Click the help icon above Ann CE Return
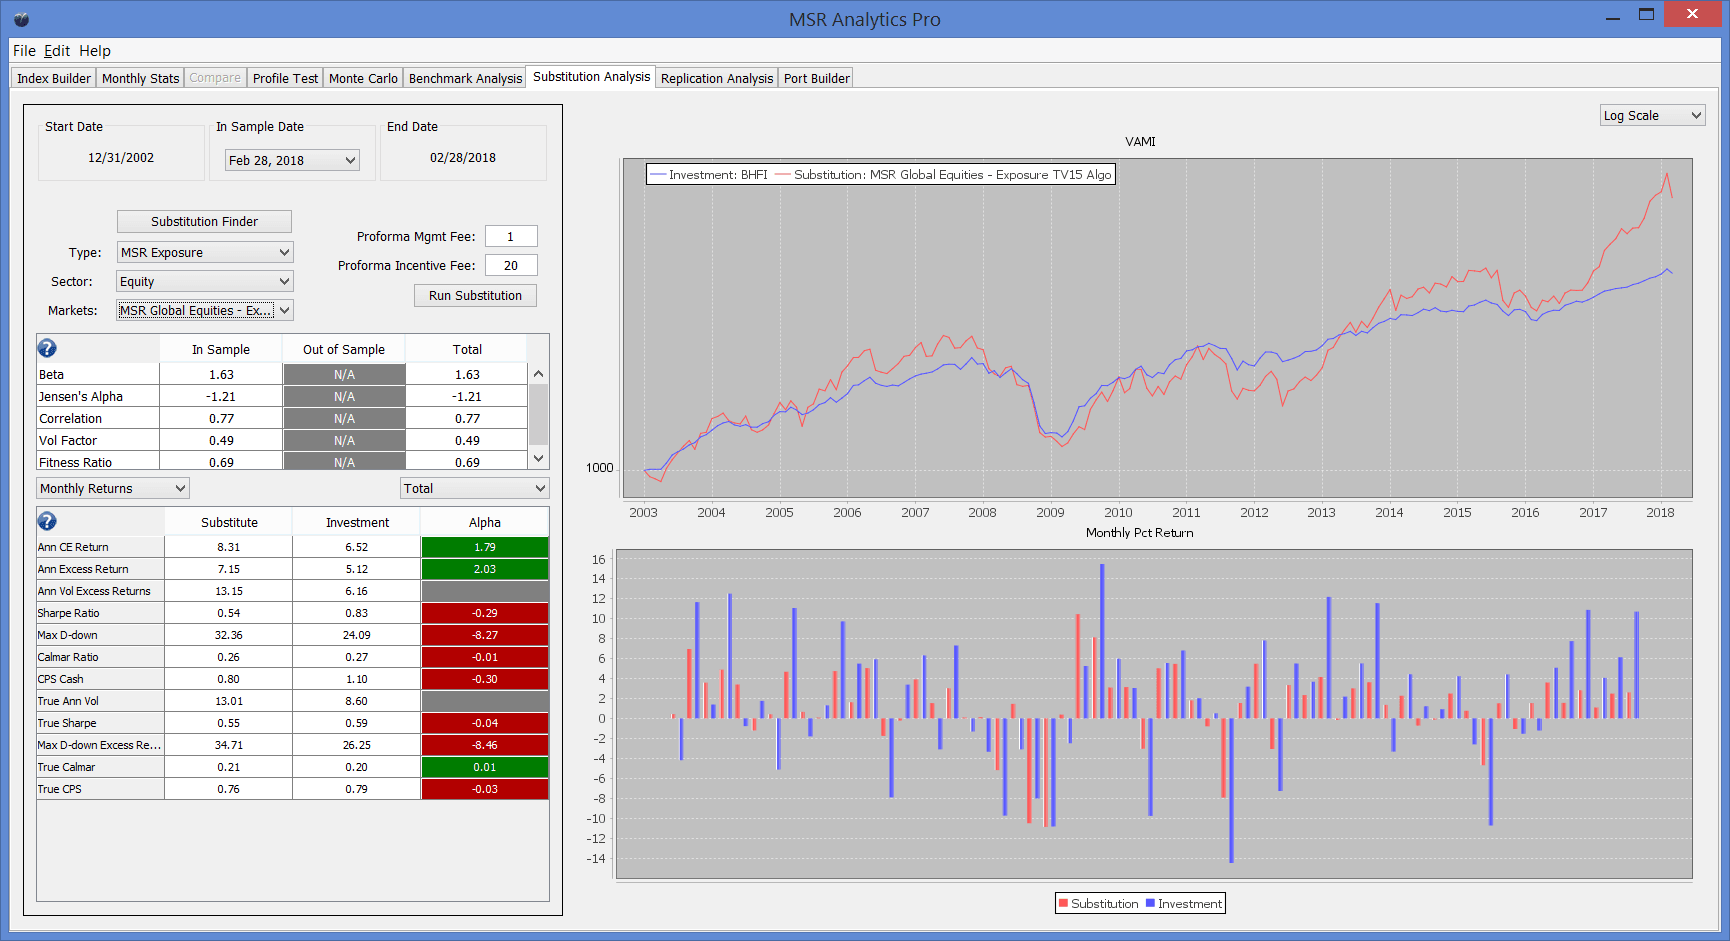 (x=47, y=521)
